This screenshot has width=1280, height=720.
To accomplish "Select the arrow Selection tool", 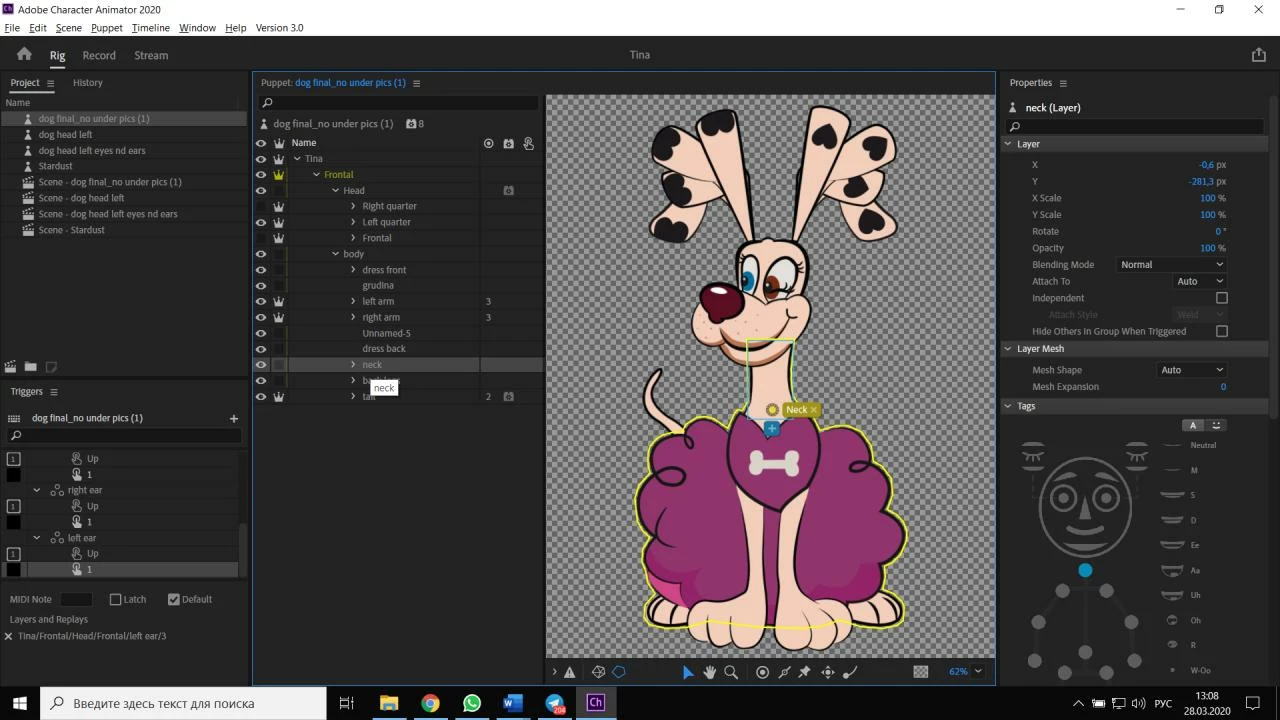I will point(687,672).
